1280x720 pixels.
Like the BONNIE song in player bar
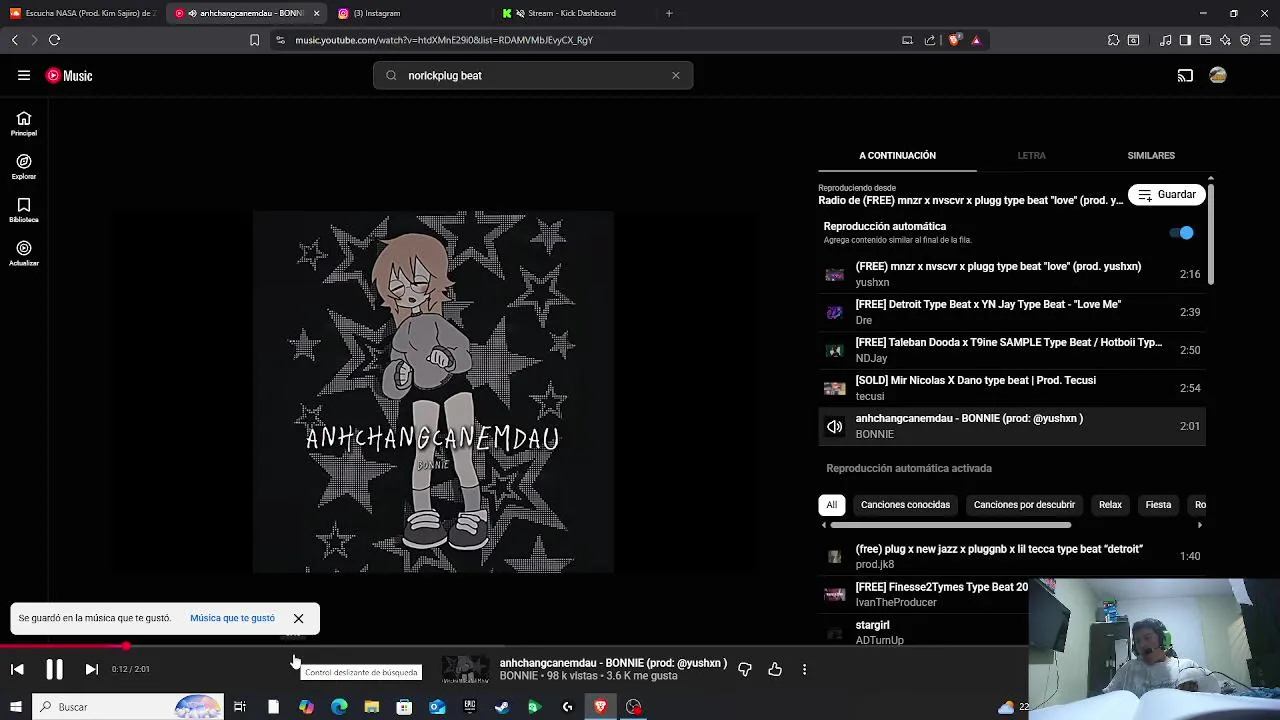[775, 669]
